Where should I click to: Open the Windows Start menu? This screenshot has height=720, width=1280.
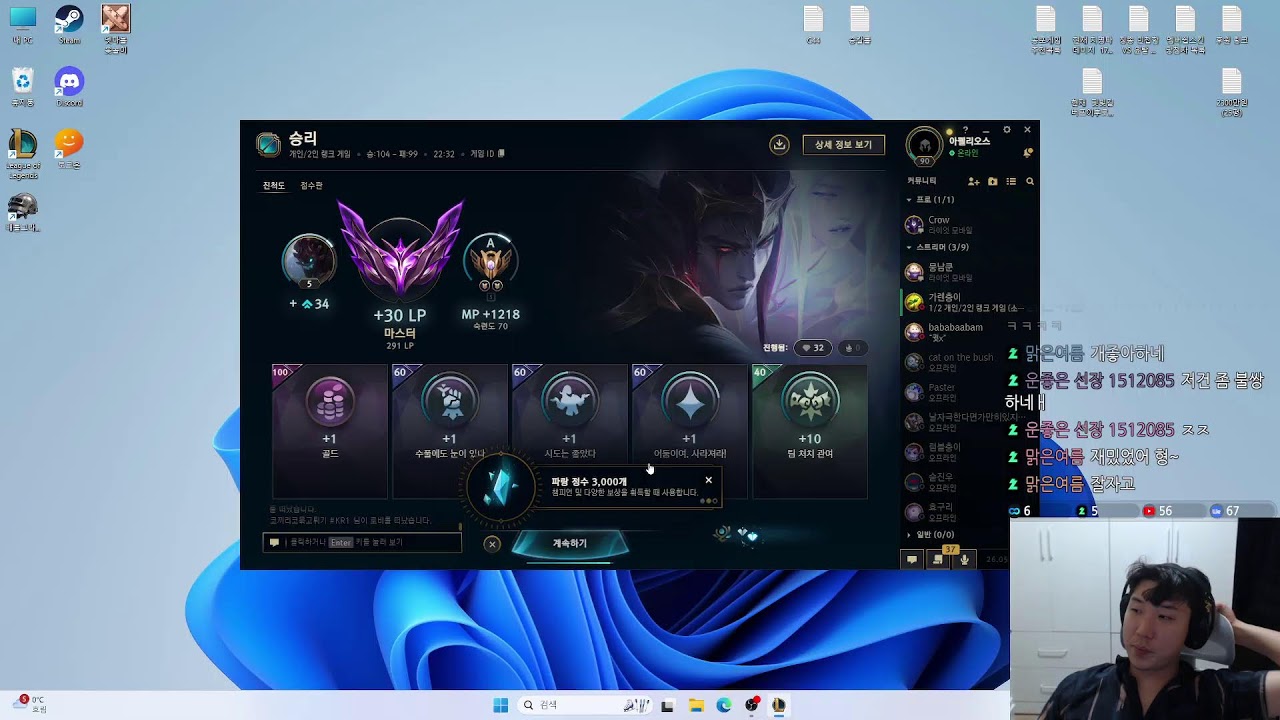click(x=501, y=705)
